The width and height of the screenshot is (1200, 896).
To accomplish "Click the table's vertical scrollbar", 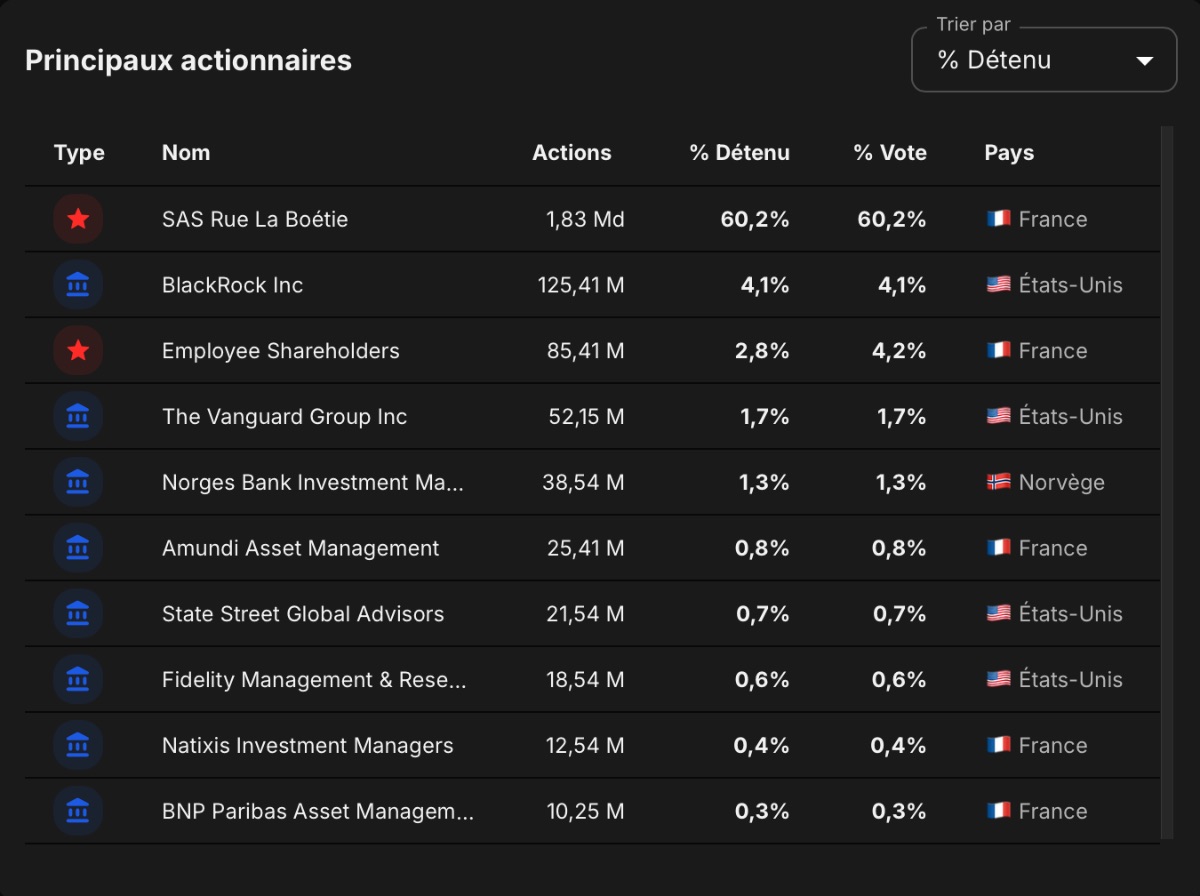I will (1166, 483).
